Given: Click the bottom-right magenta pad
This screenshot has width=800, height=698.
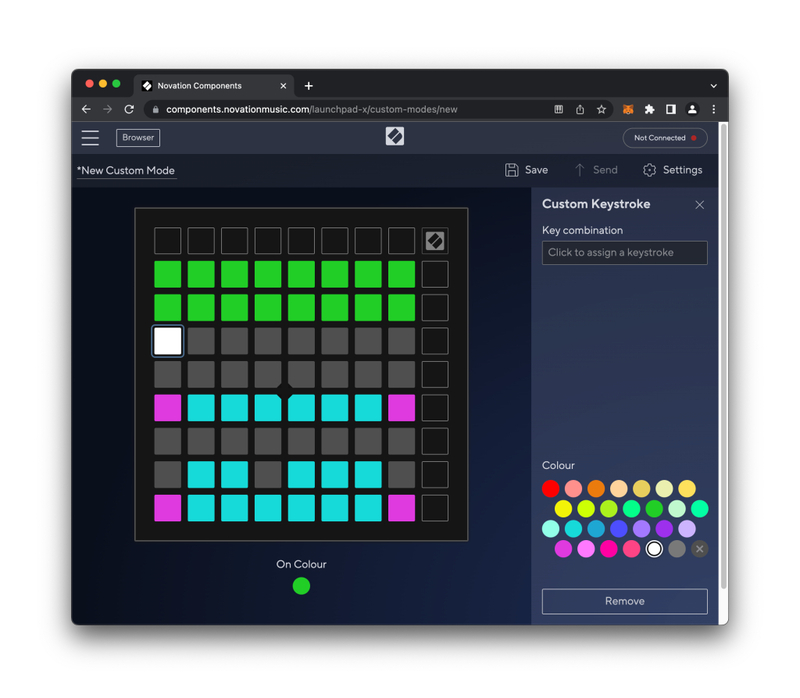Looking at the screenshot, I should [x=402, y=508].
